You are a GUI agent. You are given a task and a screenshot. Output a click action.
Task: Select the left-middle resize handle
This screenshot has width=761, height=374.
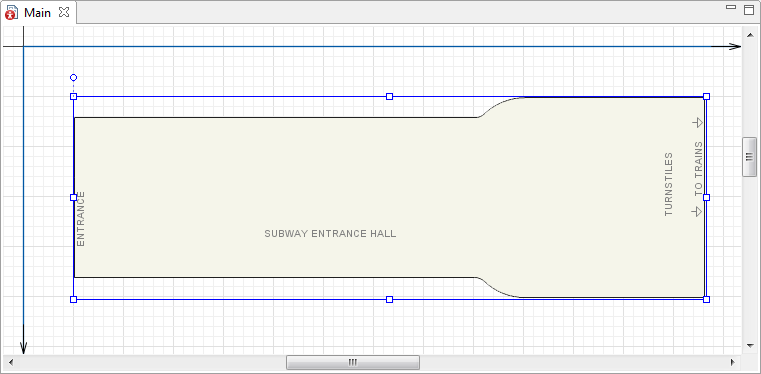tap(73, 197)
